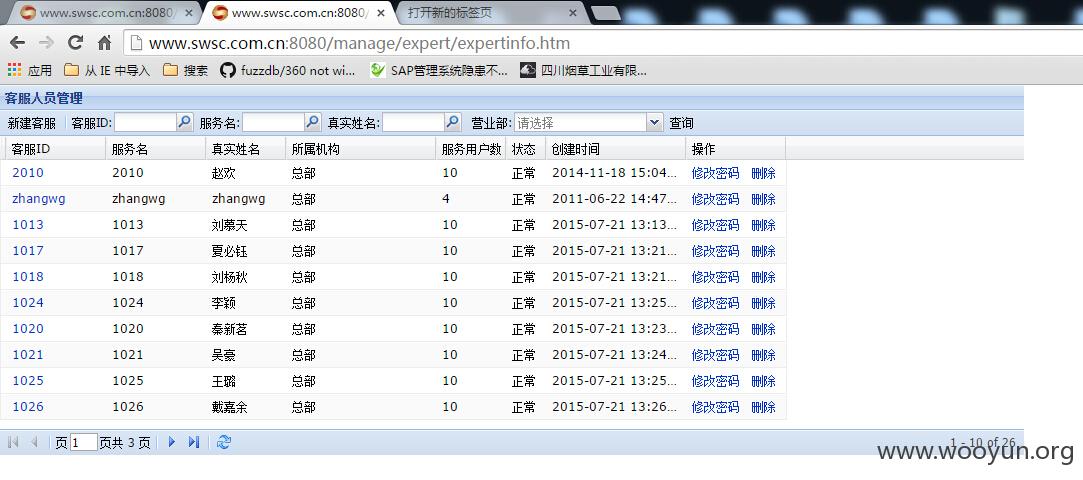Open customer ID link zhangwg
The width and height of the screenshot is (1083, 480).
pos(39,199)
